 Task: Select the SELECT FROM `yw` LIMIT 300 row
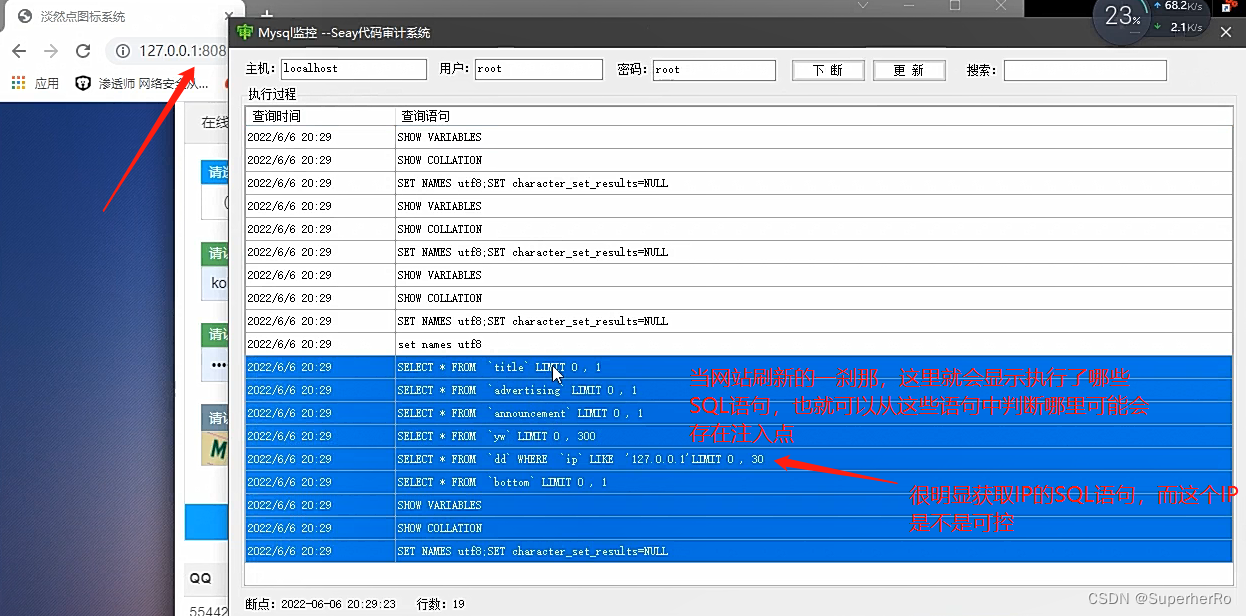click(x=739, y=436)
